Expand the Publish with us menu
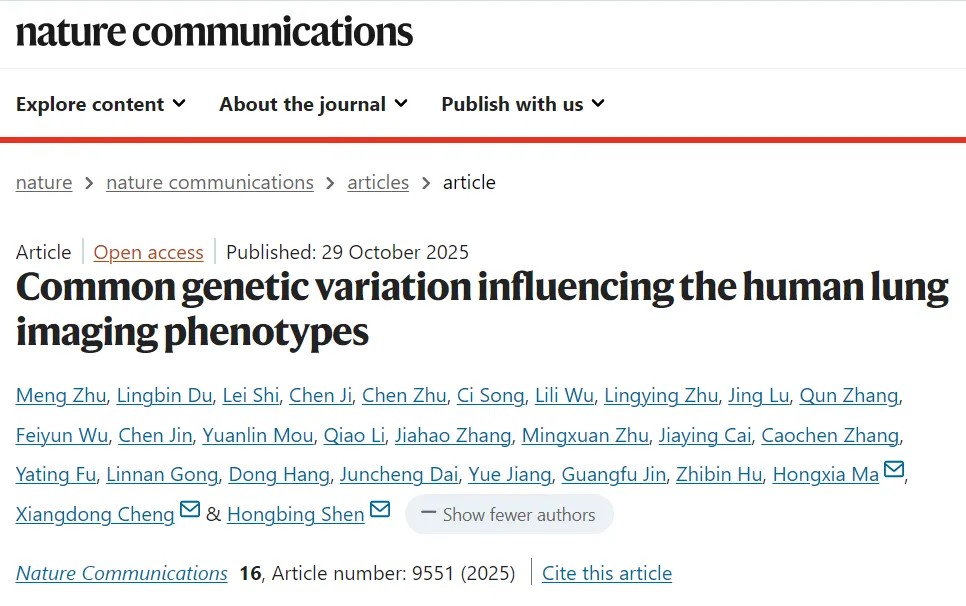 pyautogui.click(x=523, y=104)
